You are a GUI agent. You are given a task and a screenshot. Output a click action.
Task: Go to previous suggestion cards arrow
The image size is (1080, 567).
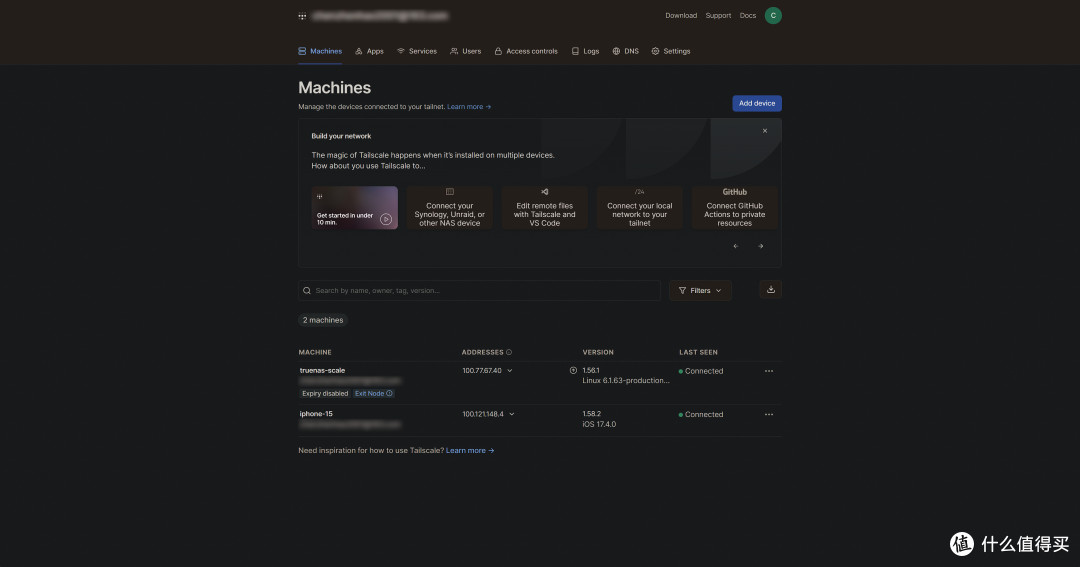tap(736, 246)
